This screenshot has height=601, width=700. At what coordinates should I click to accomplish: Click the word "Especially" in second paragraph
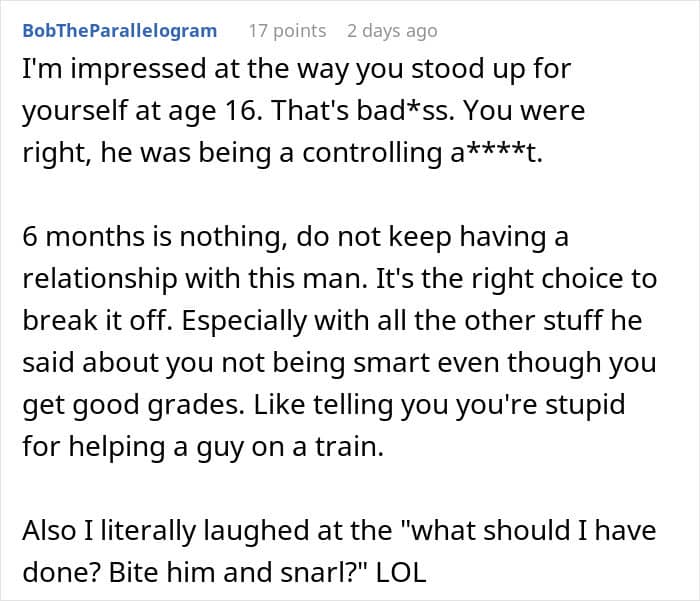pos(244,321)
